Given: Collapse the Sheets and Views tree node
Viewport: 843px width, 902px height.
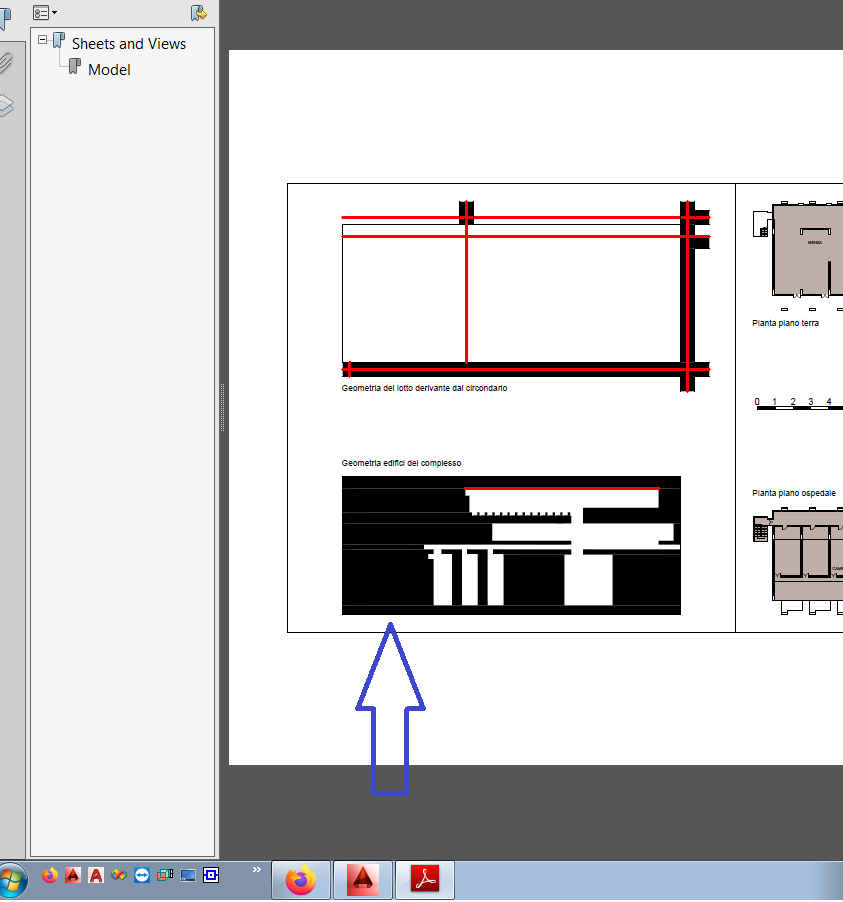Looking at the screenshot, I should pyautogui.click(x=42, y=41).
